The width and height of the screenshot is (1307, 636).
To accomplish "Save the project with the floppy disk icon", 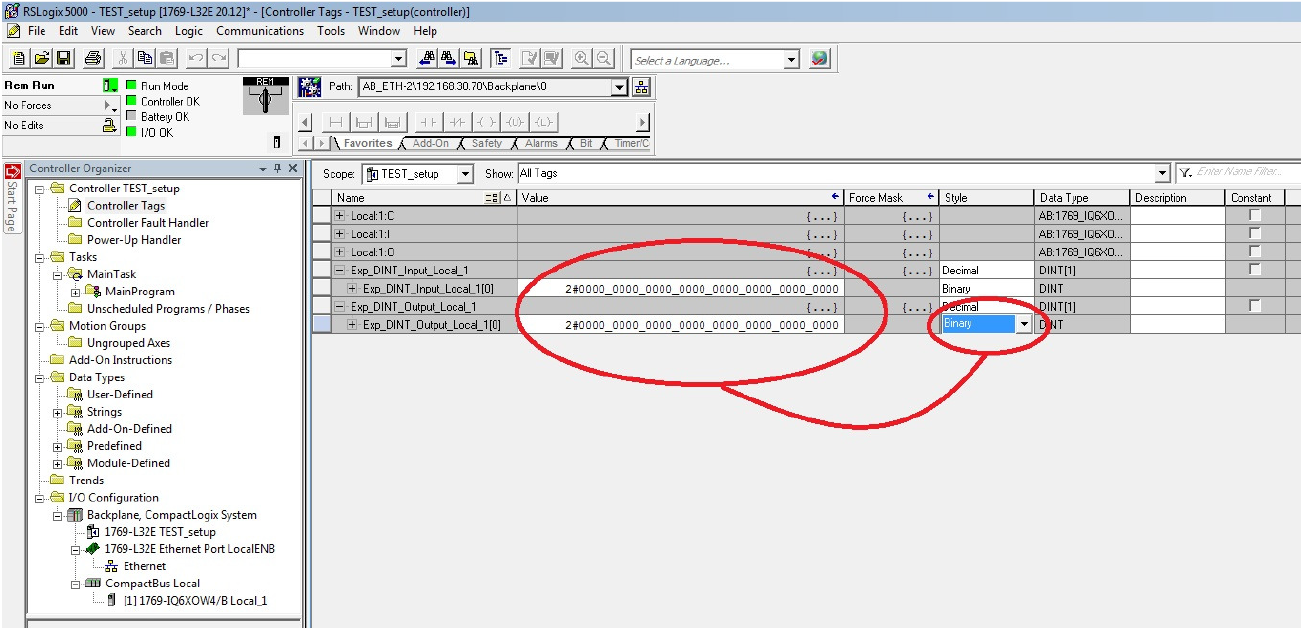I will pos(63,59).
